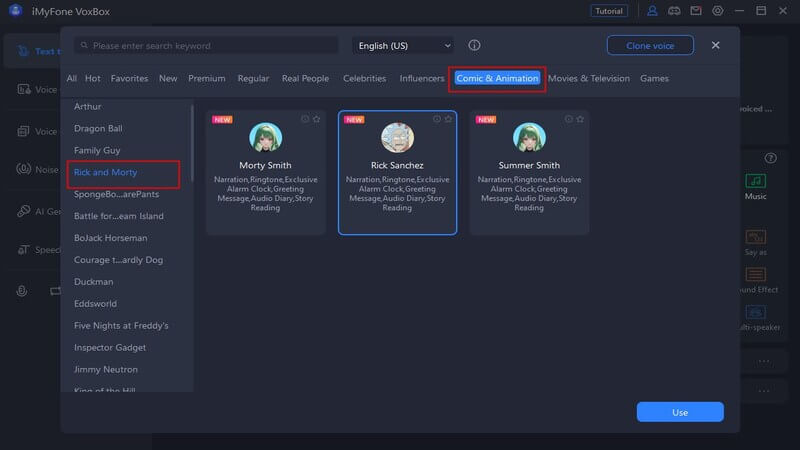Select the Rick Sanchez avatar

pyautogui.click(x=397, y=137)
